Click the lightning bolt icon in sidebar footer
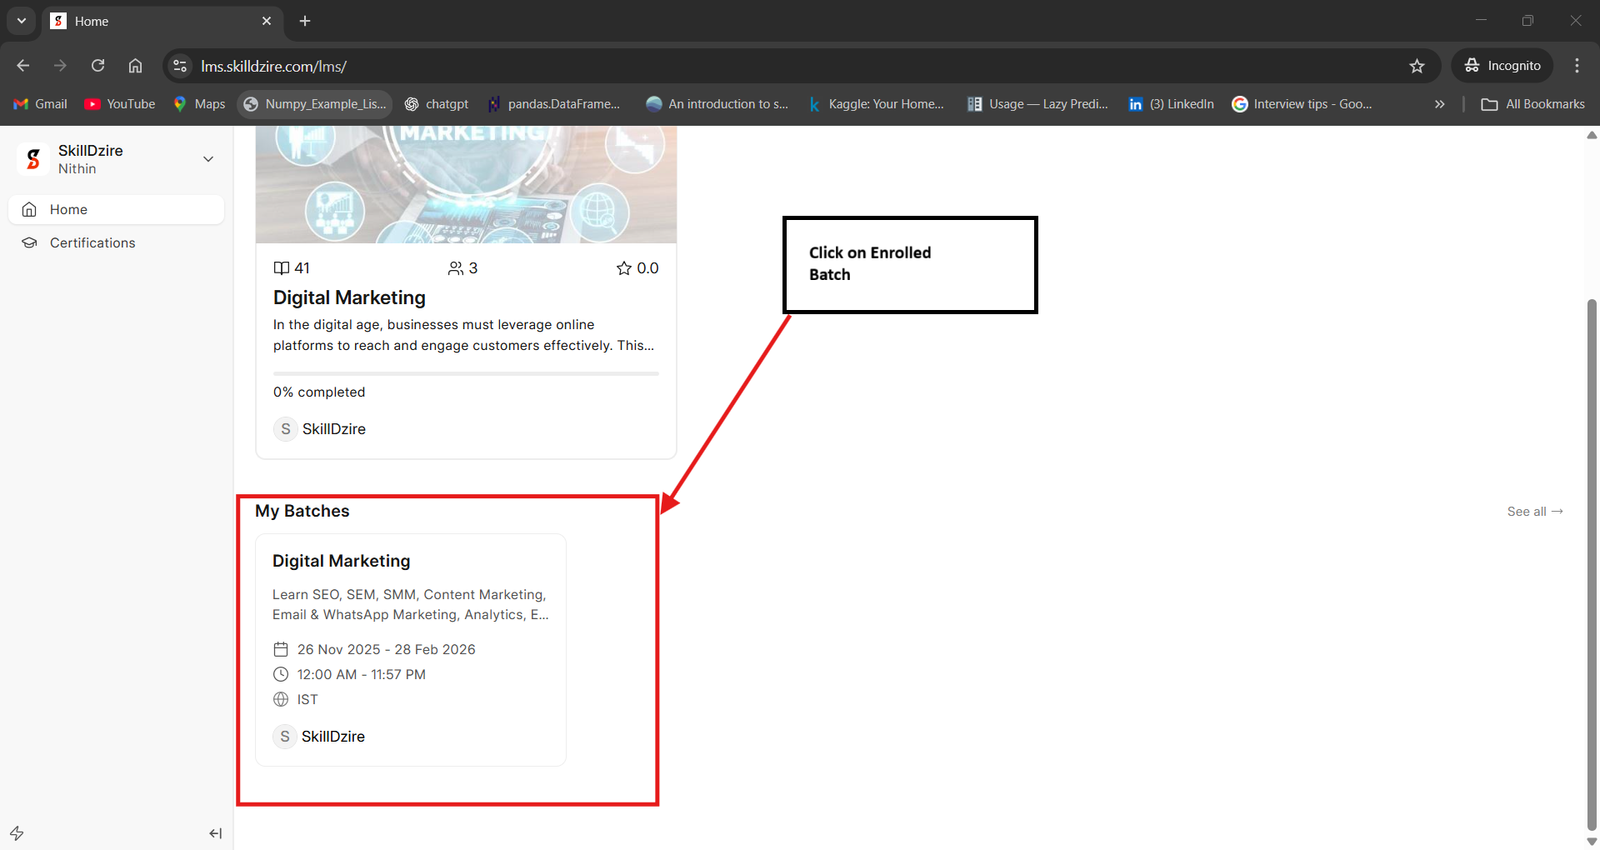The height and width of the screenshot is (850, 1600). coord(17,833)
